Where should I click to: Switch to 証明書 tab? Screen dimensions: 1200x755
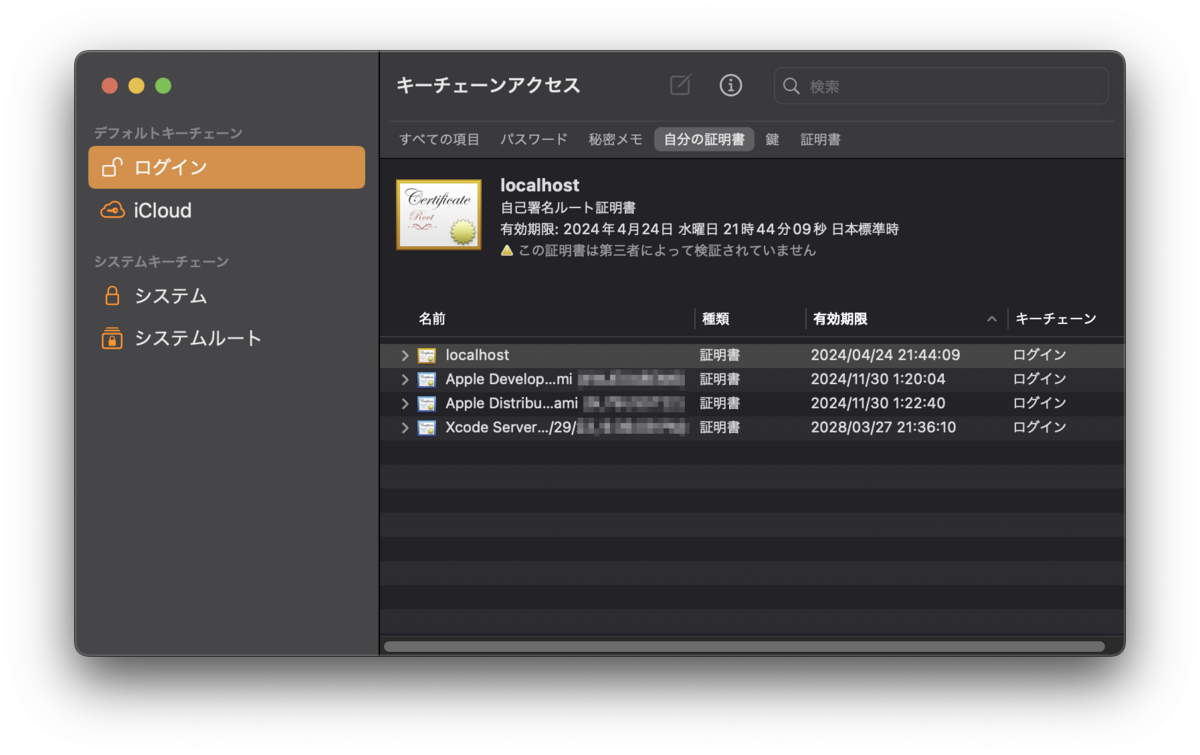pos(820,139)
